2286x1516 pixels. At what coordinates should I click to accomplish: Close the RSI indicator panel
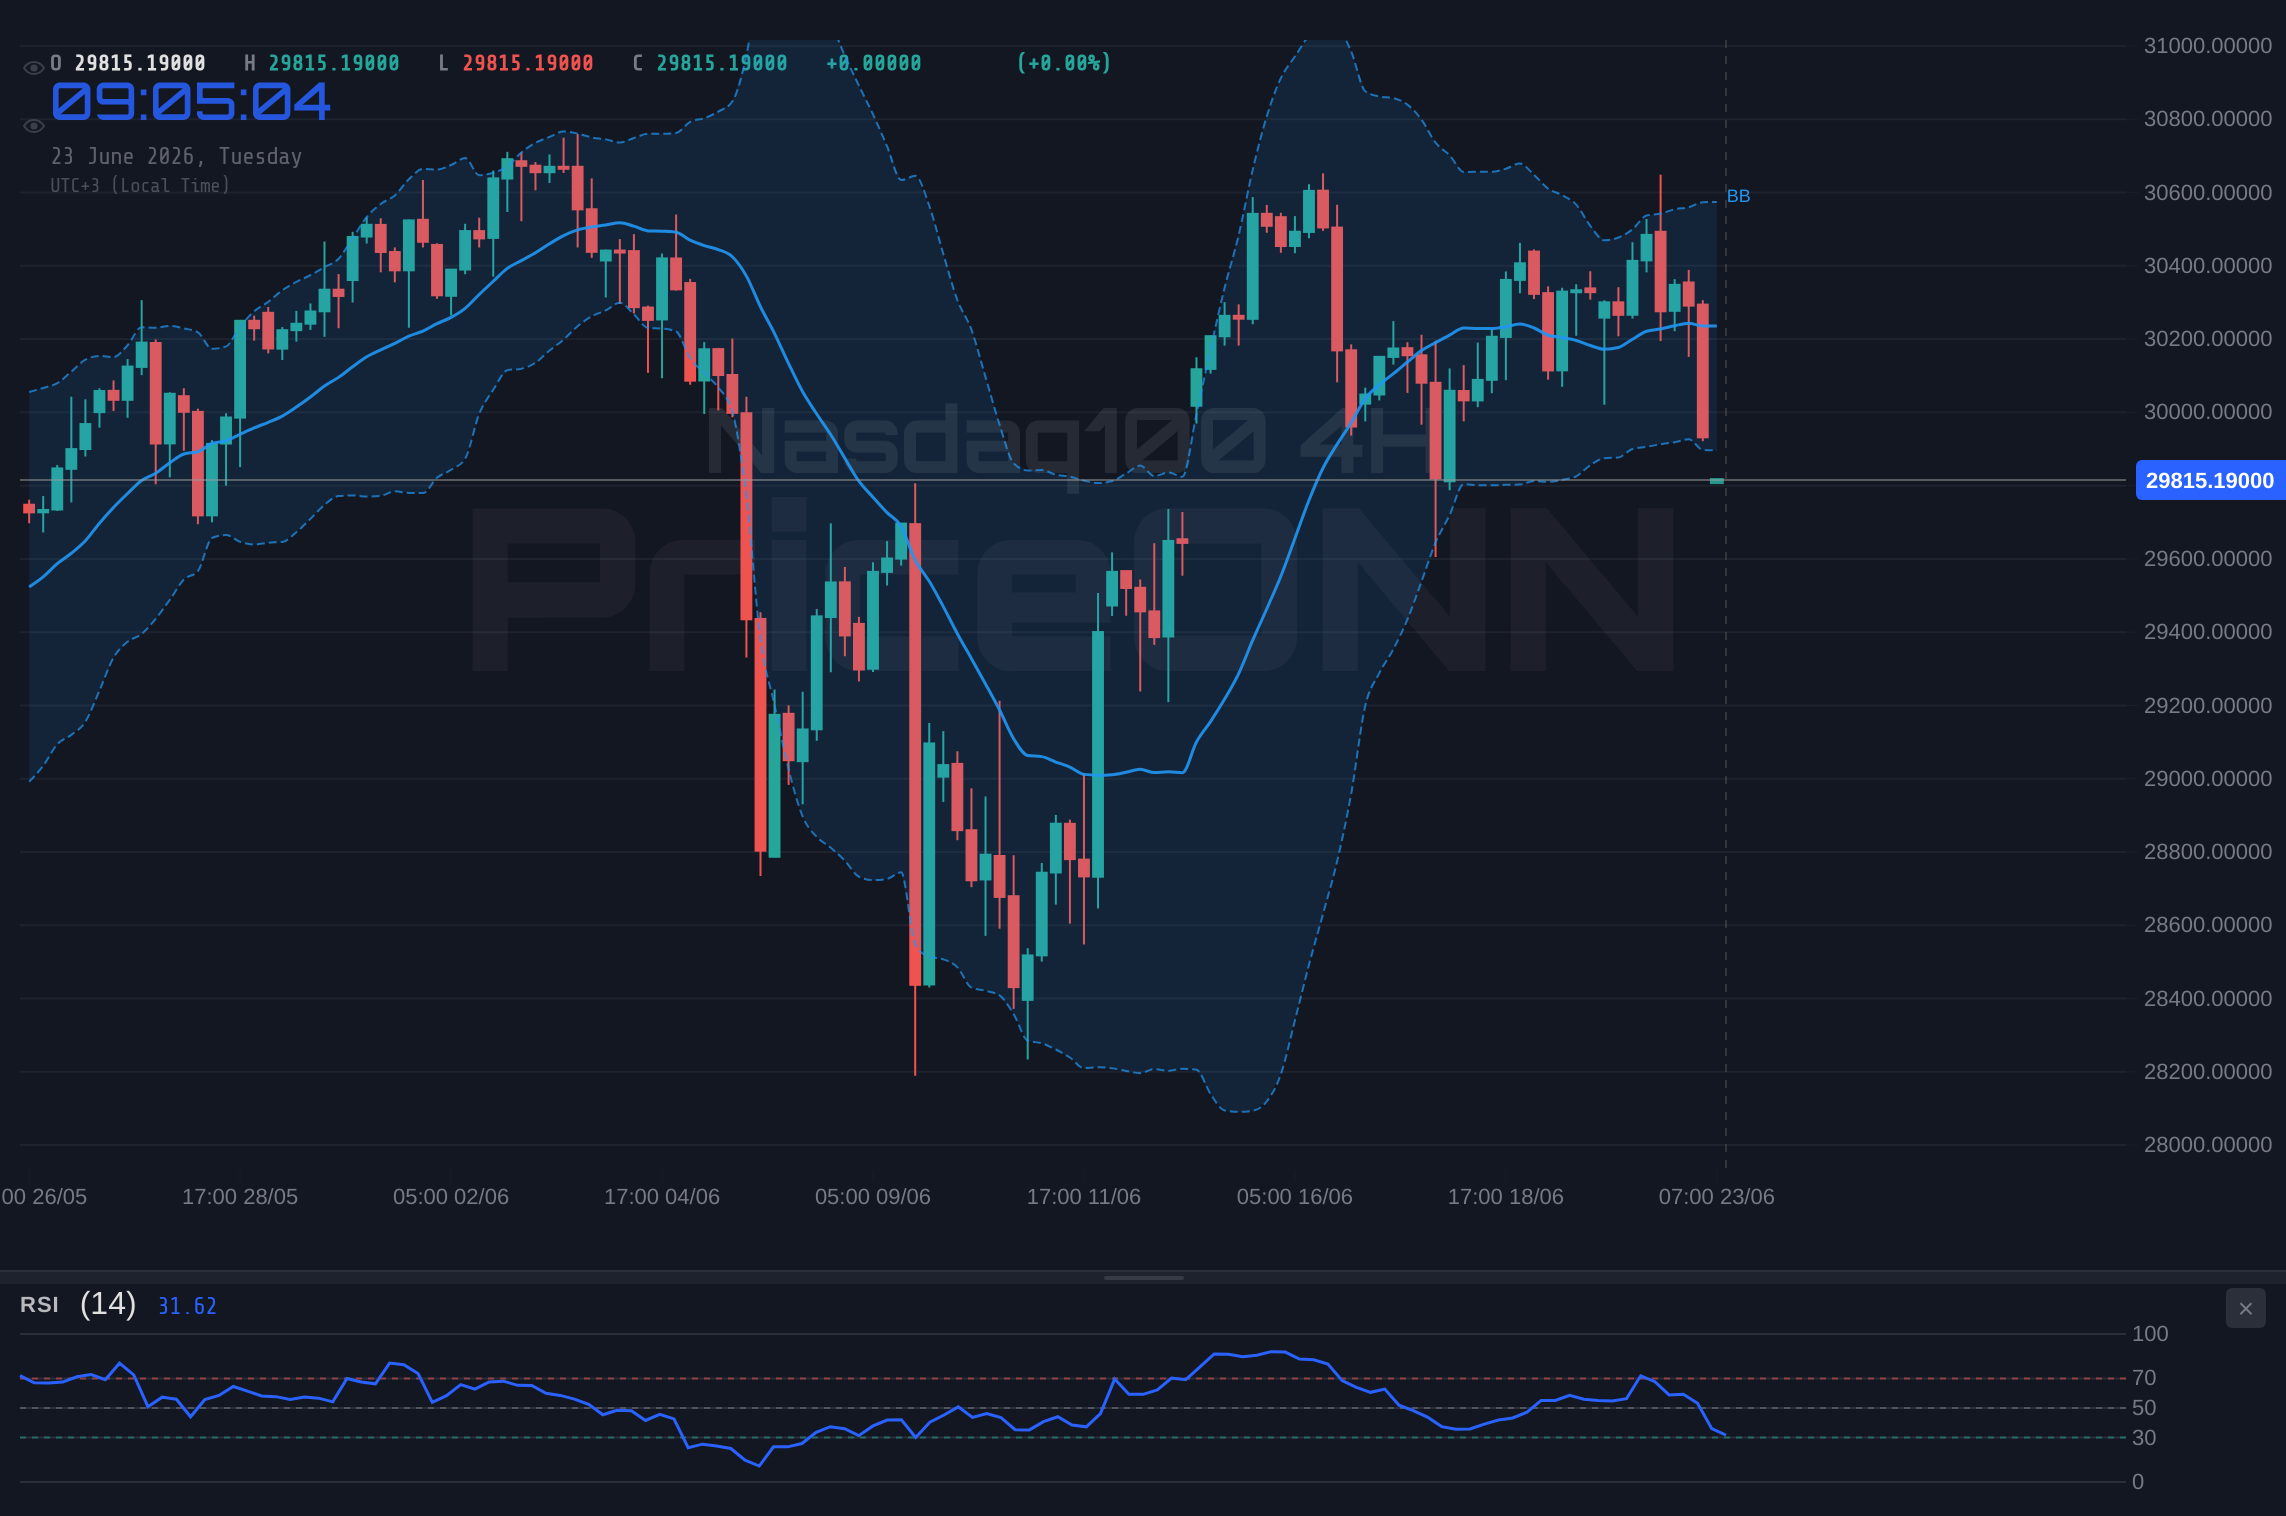tap(2245, 1308)
